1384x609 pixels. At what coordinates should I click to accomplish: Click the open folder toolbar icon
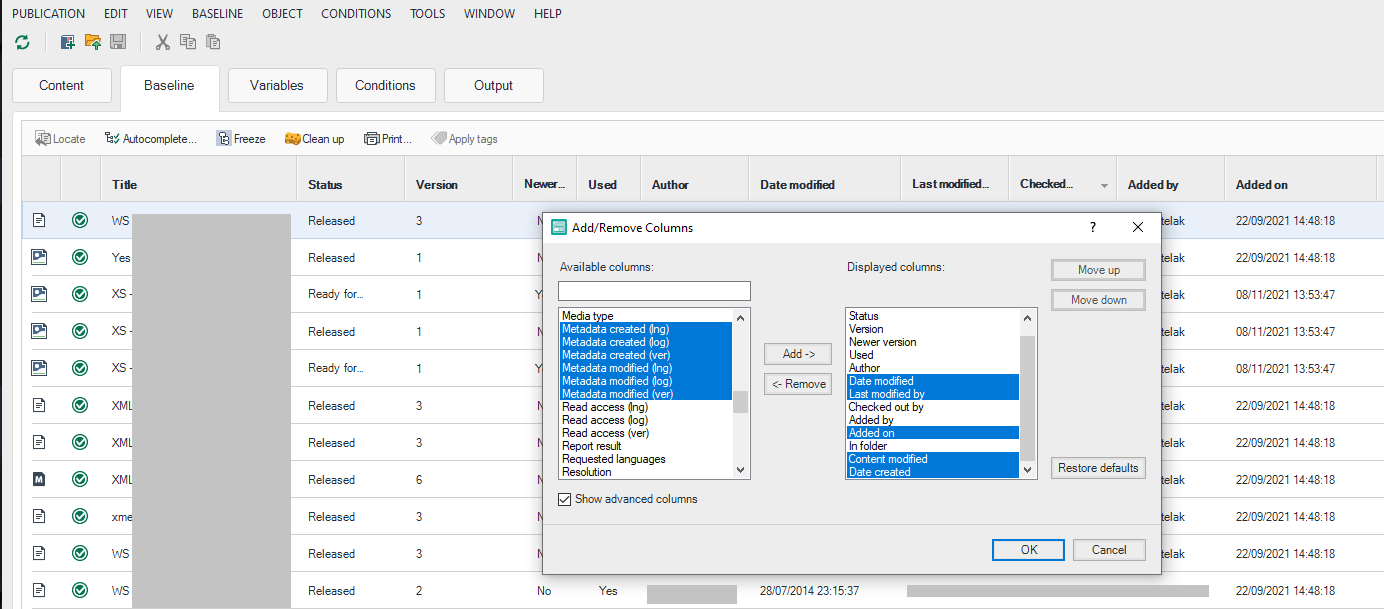[x=93, y=42]
